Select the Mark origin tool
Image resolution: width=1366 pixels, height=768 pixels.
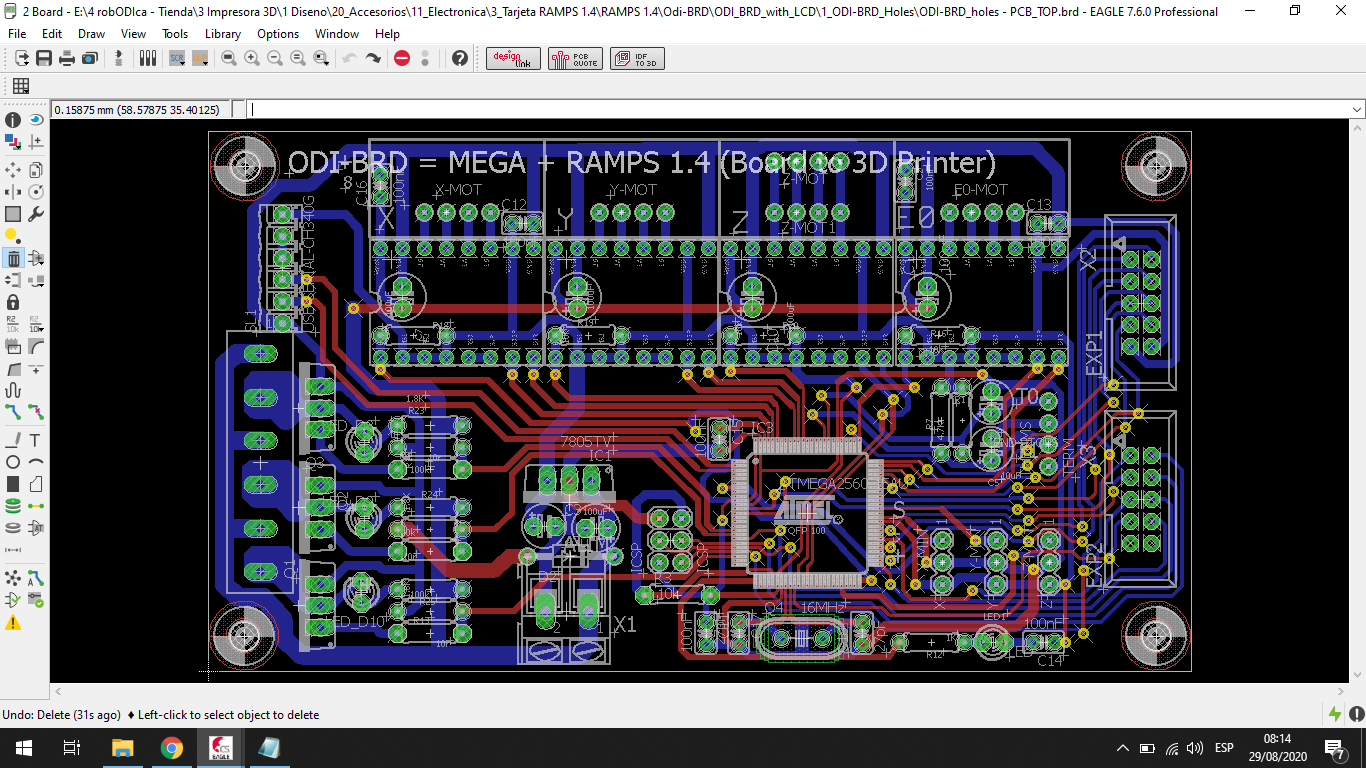[36, 143]
